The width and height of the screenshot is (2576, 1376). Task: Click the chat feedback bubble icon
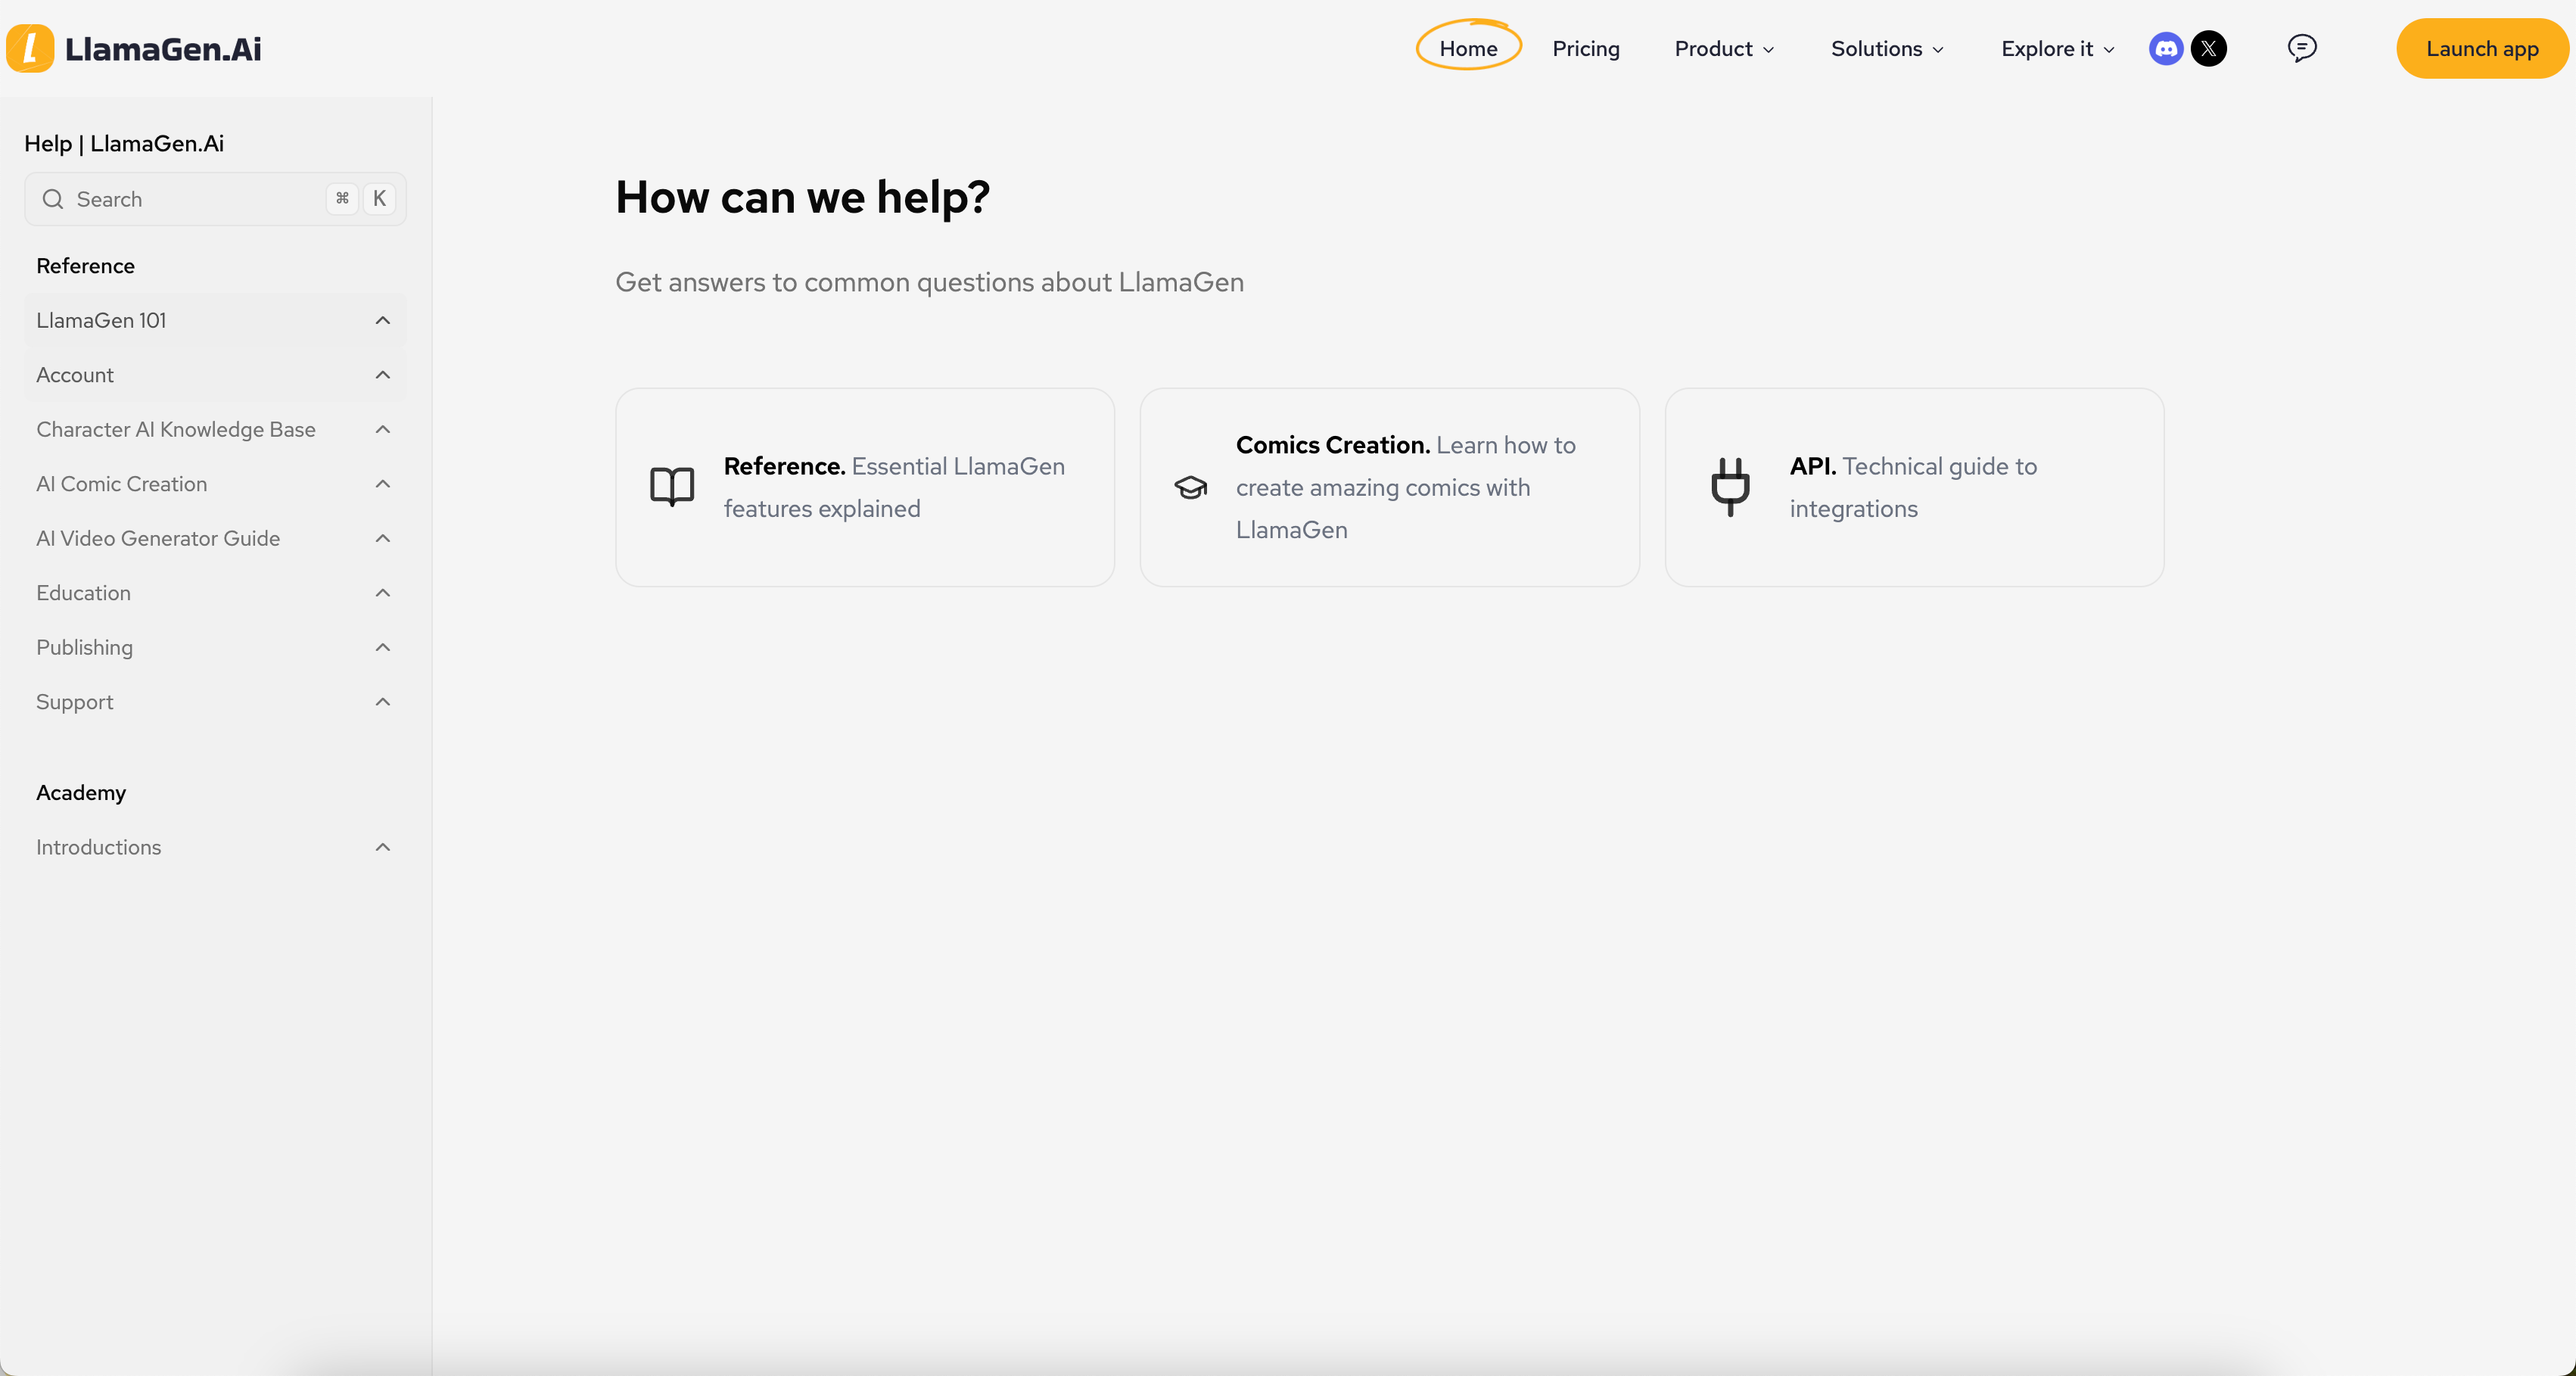(x=2301, y=48)
